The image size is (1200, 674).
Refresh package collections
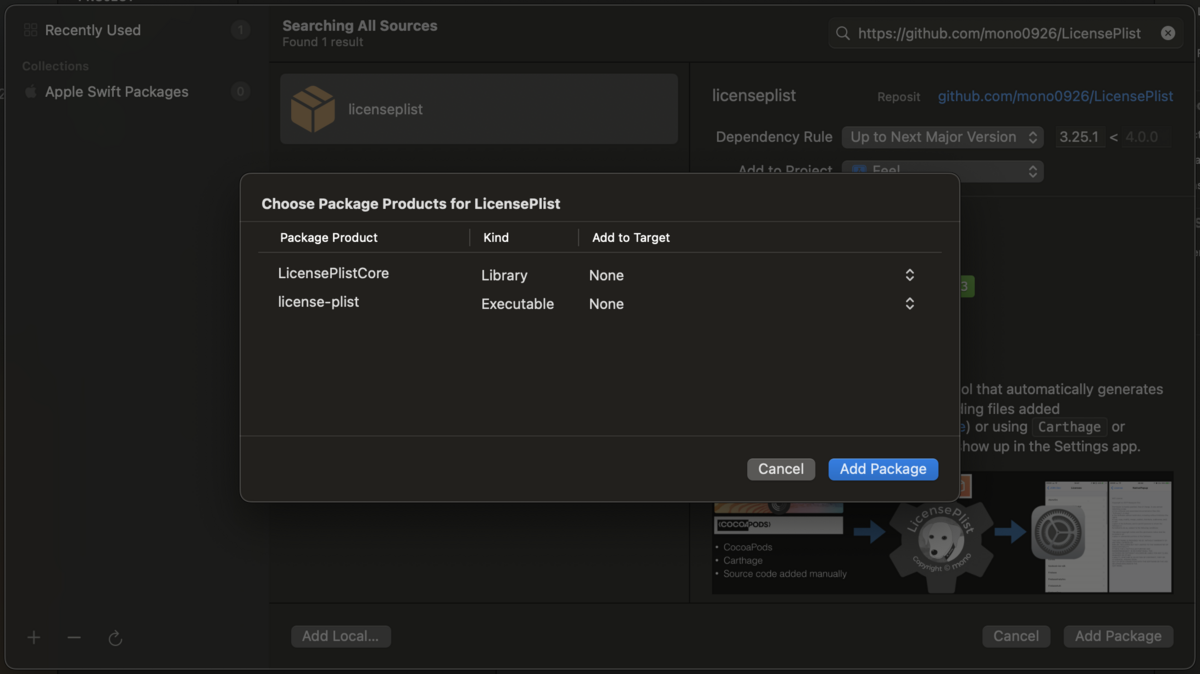115,638
